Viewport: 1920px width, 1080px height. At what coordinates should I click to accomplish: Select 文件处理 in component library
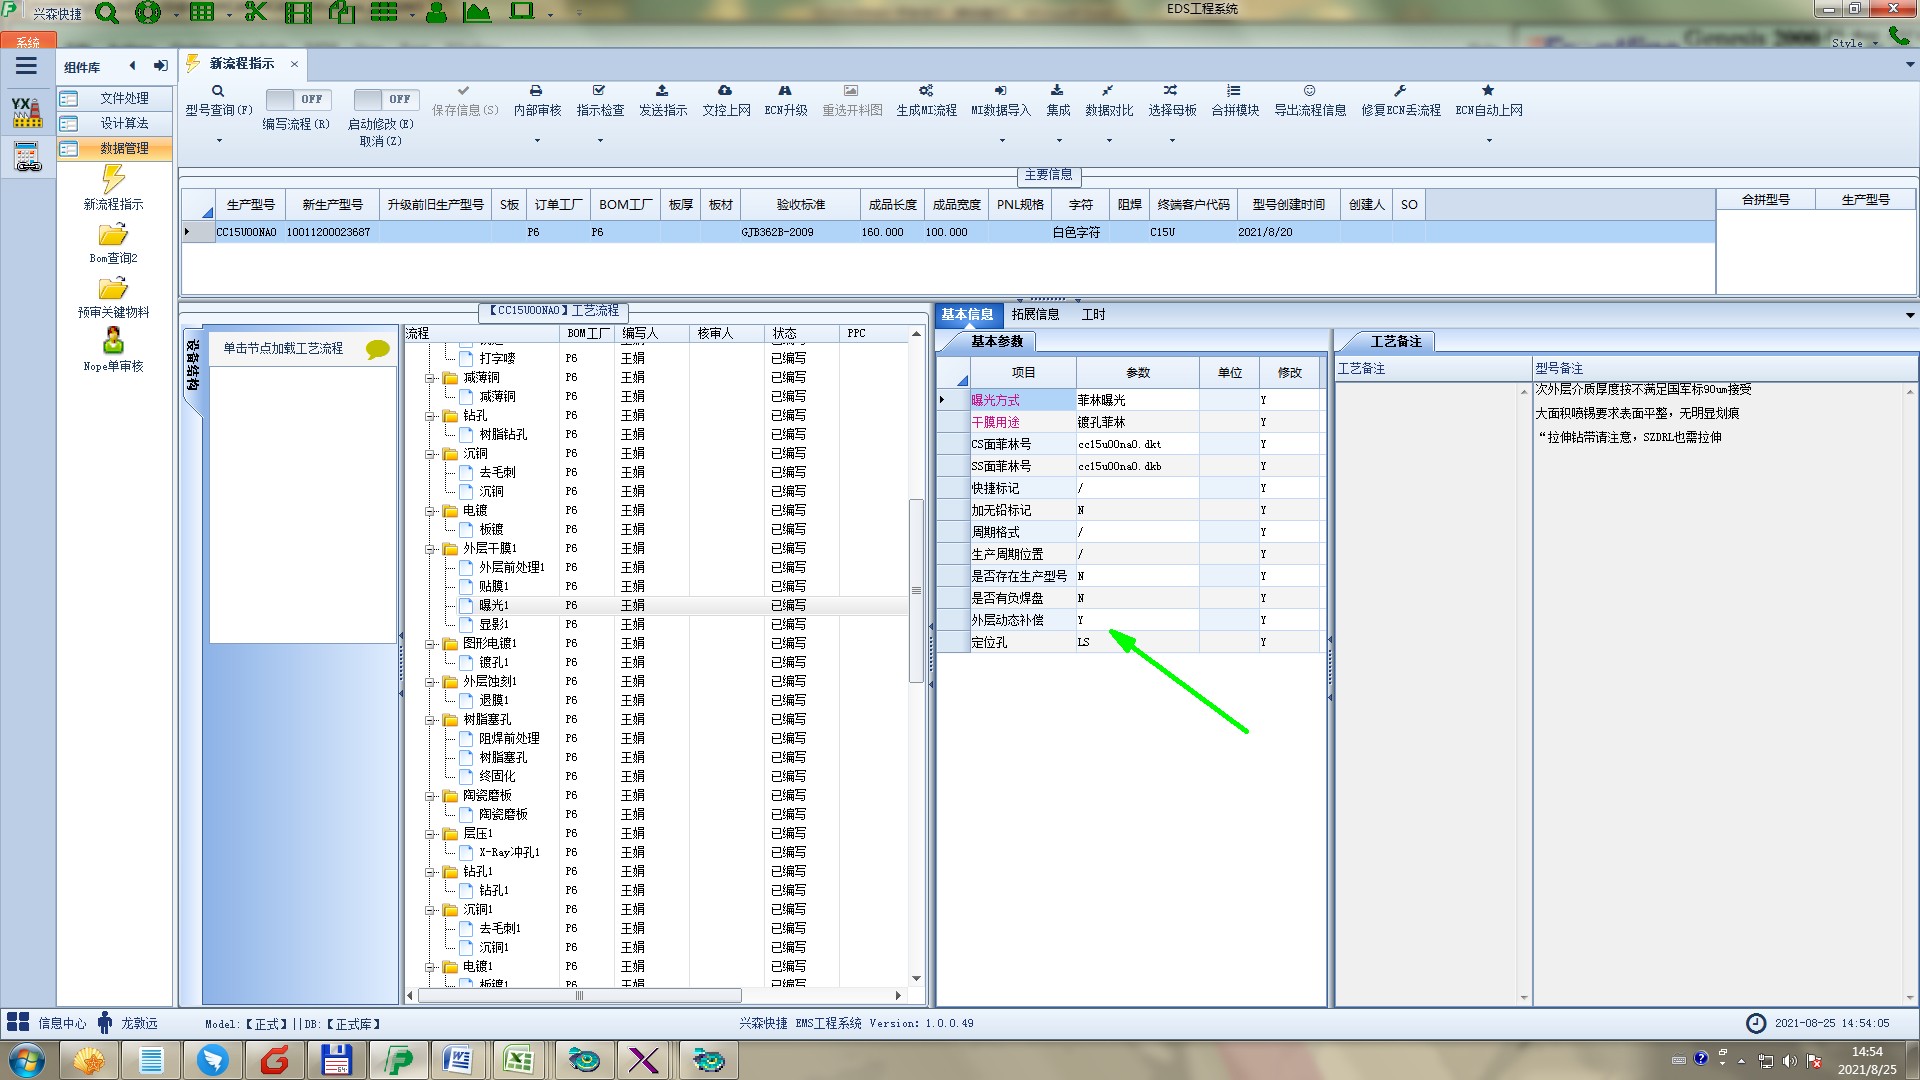(x=124, y=98)
